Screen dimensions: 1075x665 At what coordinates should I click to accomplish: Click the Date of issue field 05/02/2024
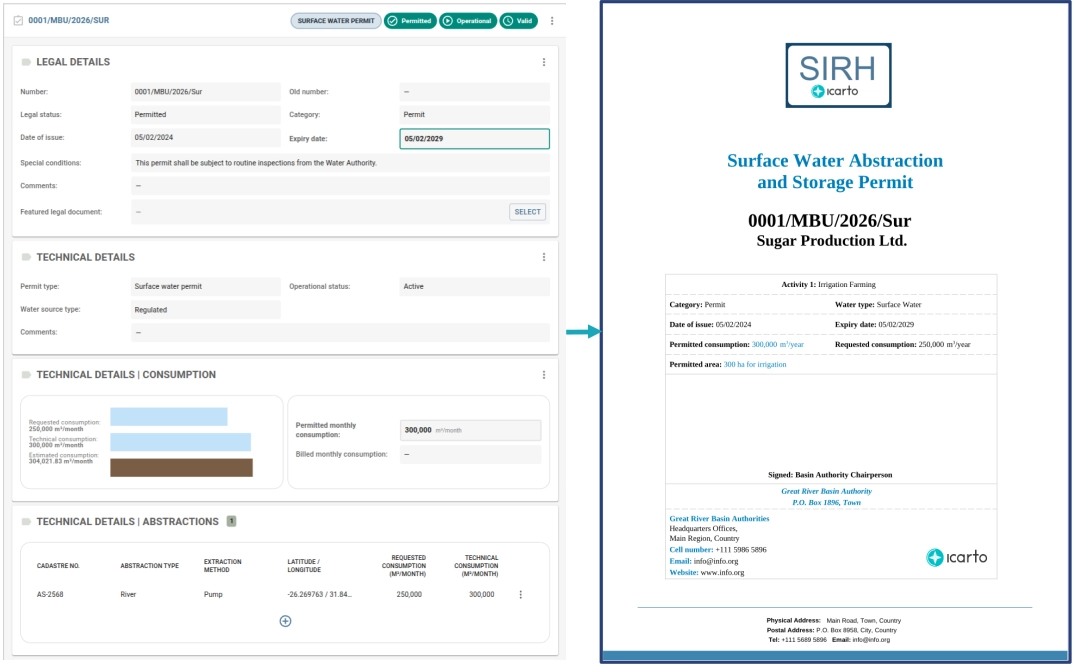click(x=206, y=138)
